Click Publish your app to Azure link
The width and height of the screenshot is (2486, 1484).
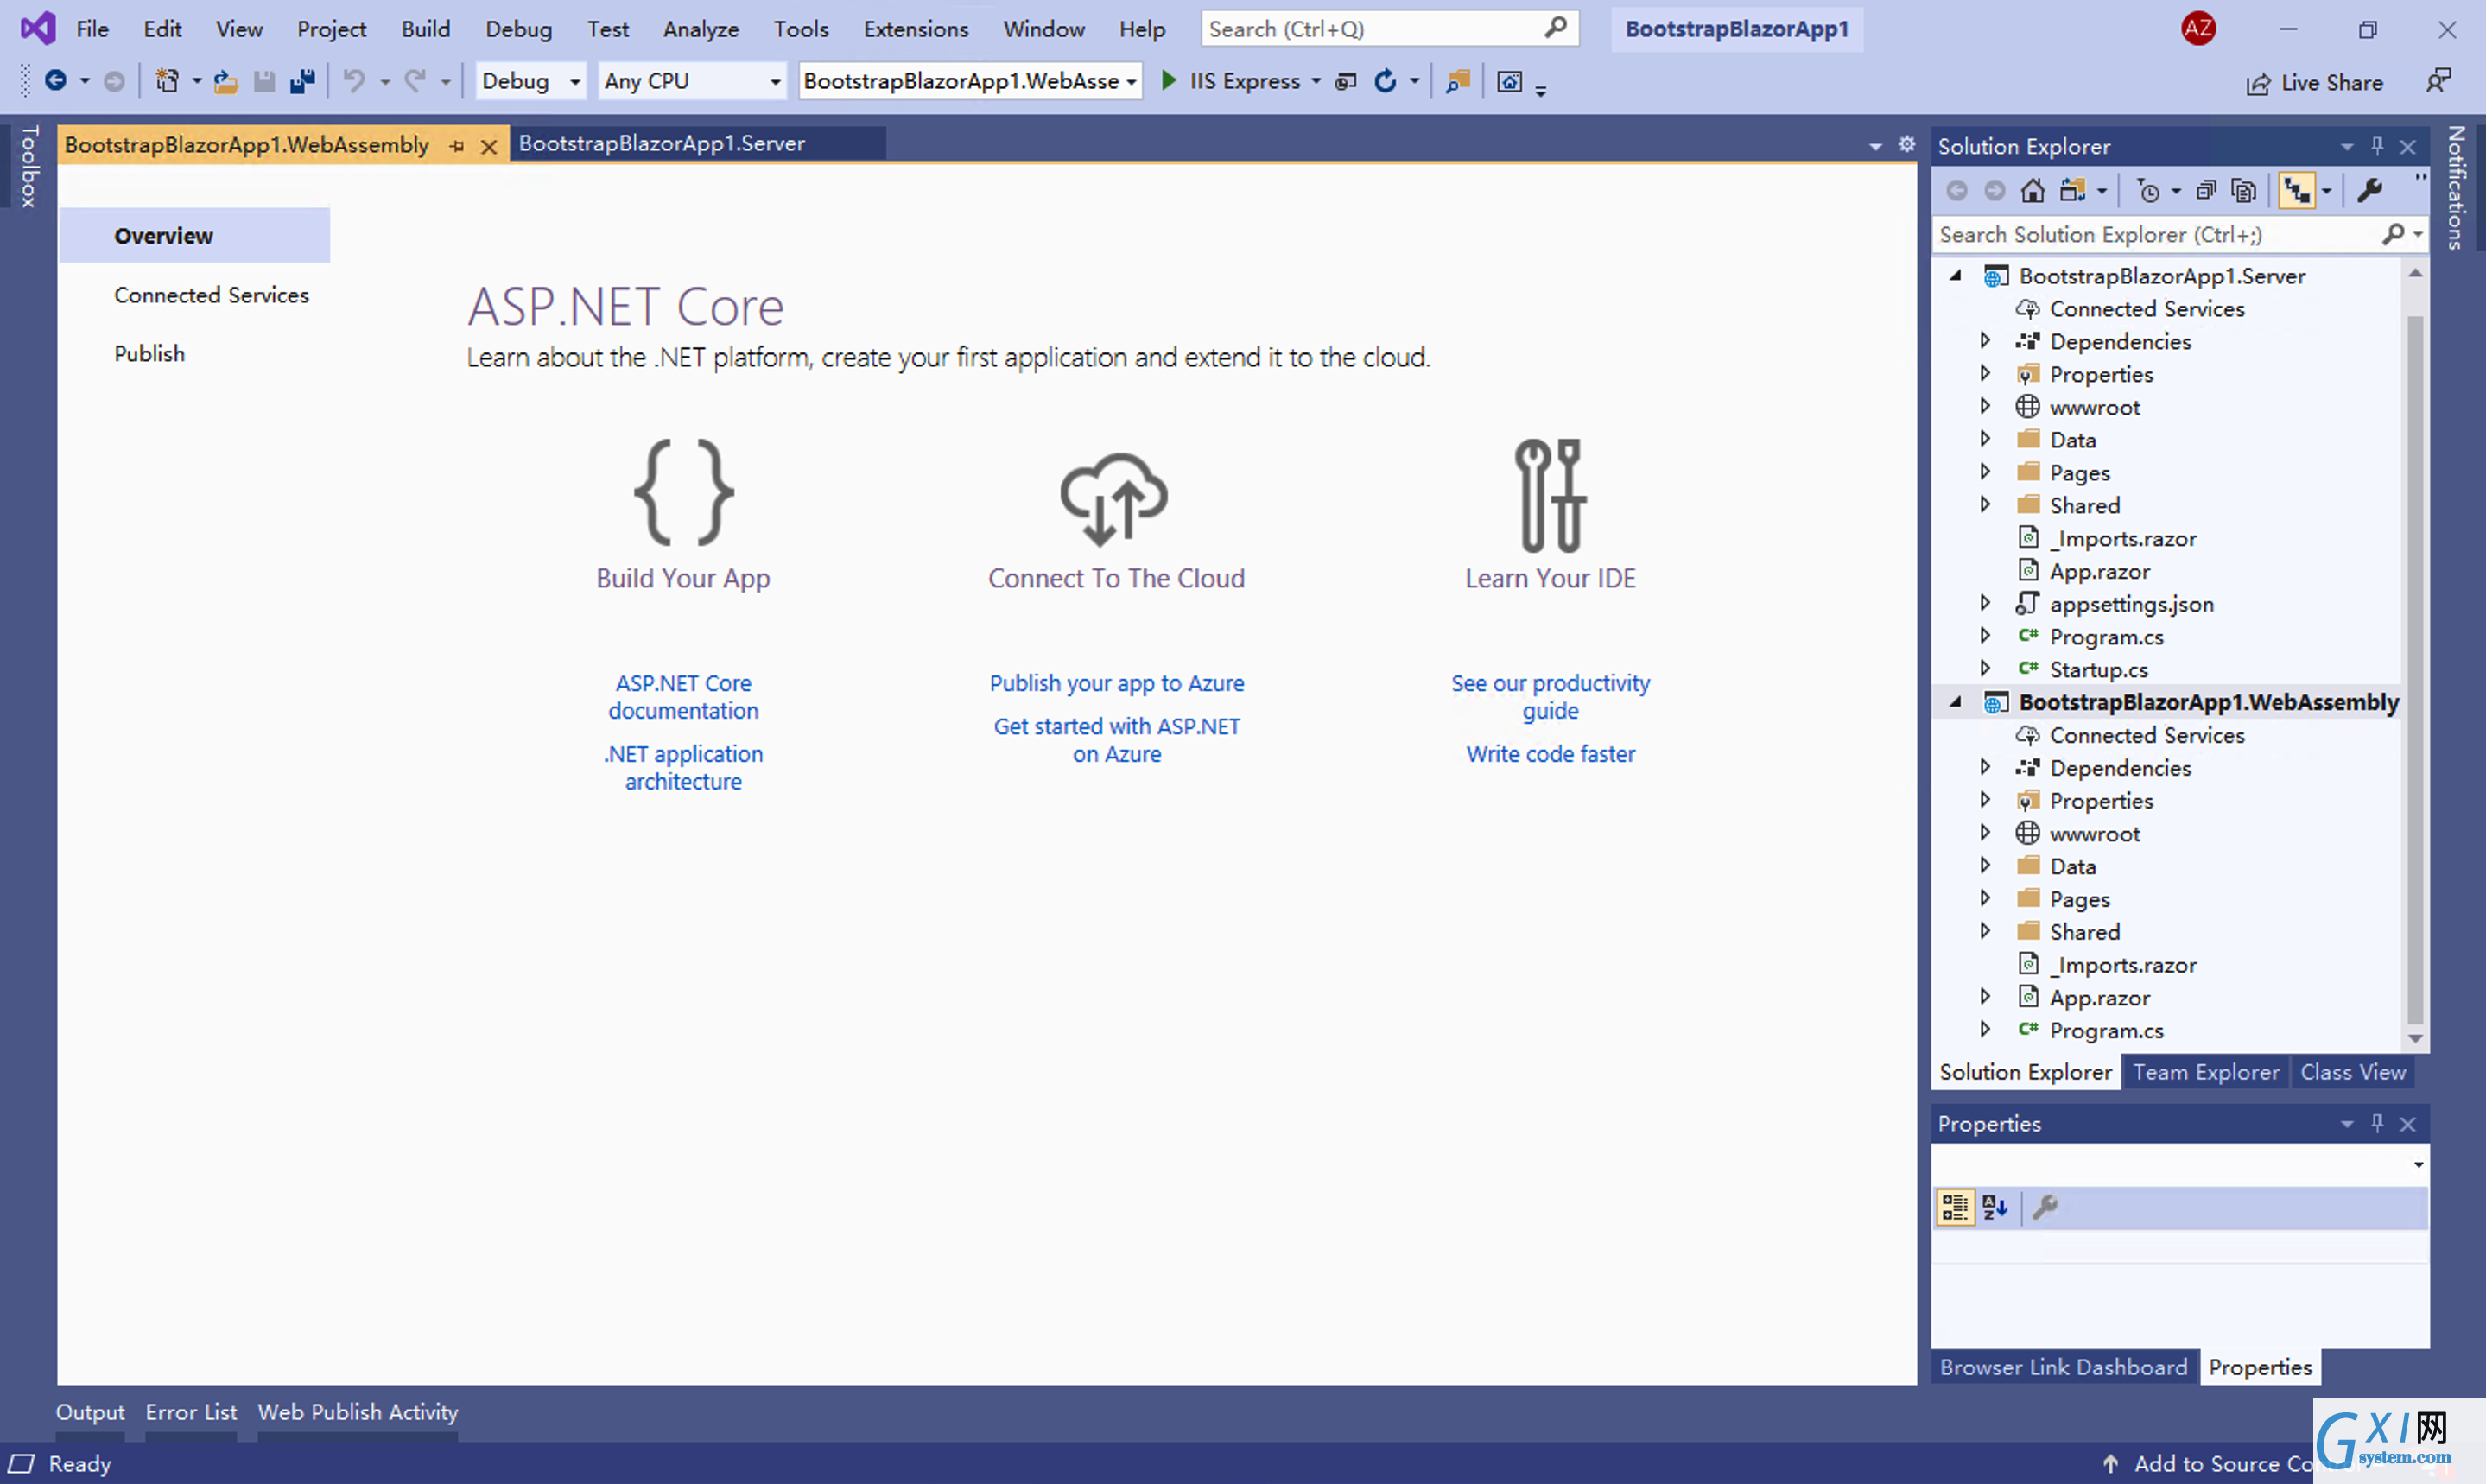click(x=1117, y=683)
